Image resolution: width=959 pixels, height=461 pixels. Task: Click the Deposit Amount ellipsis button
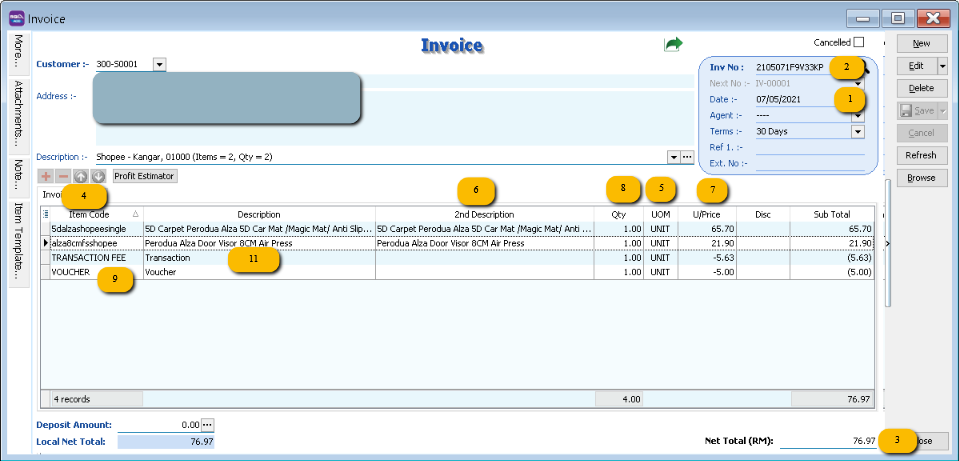pos(208,425)
